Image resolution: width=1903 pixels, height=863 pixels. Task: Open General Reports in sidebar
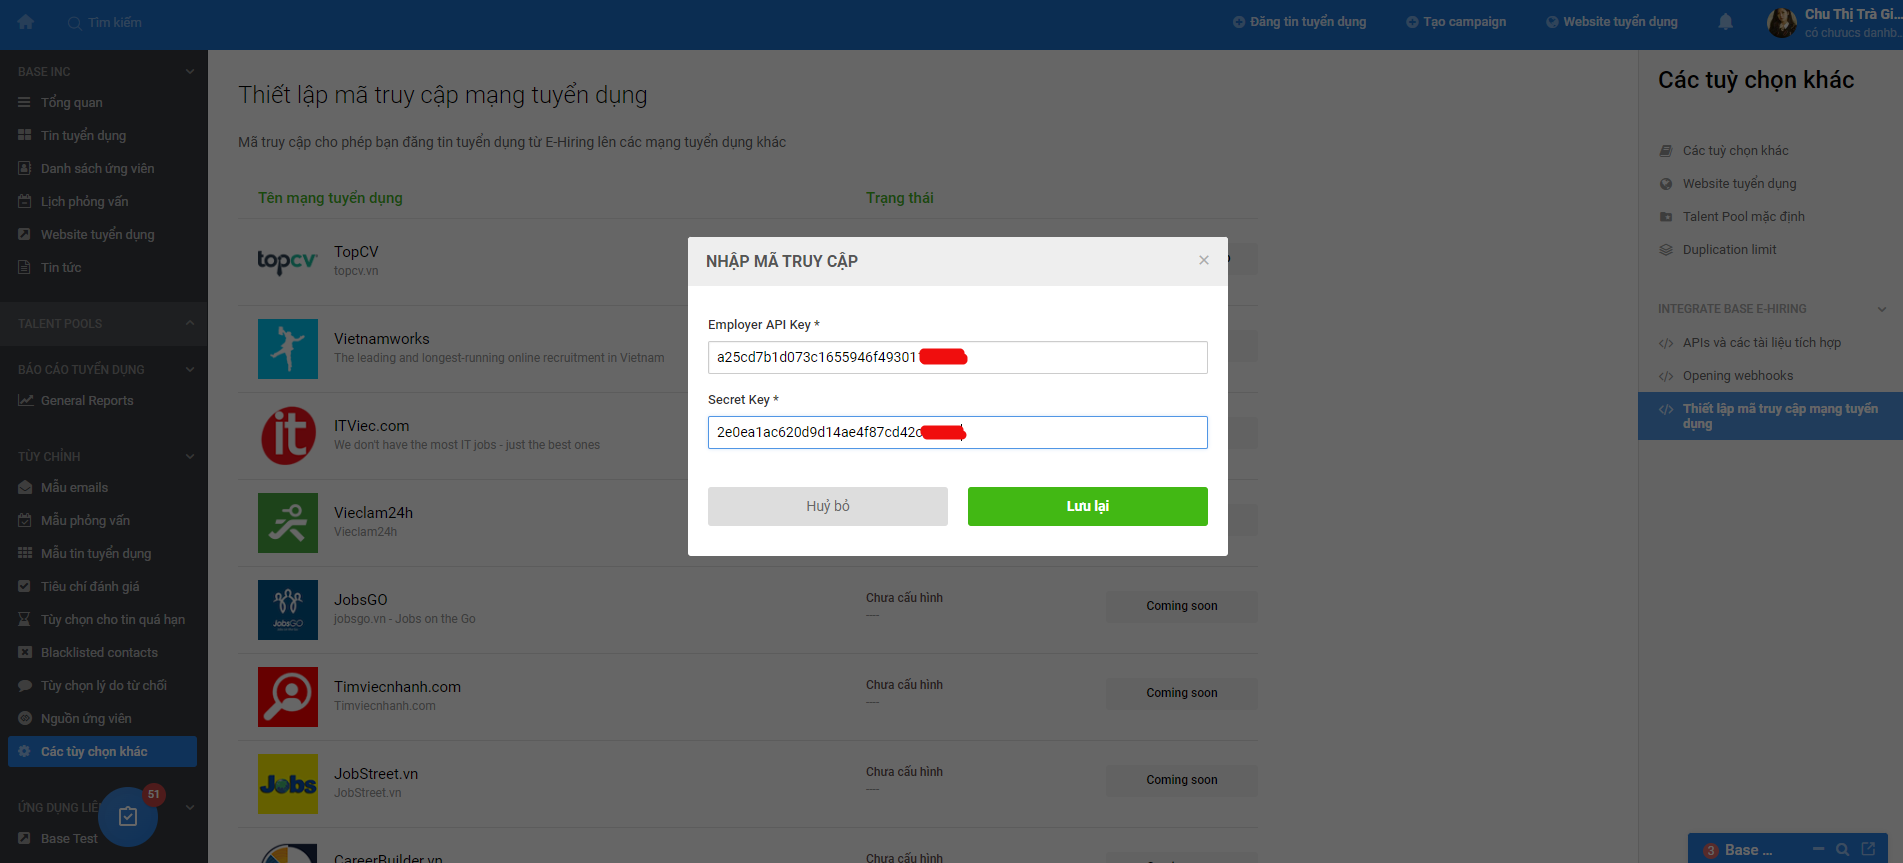coord(87,400)
